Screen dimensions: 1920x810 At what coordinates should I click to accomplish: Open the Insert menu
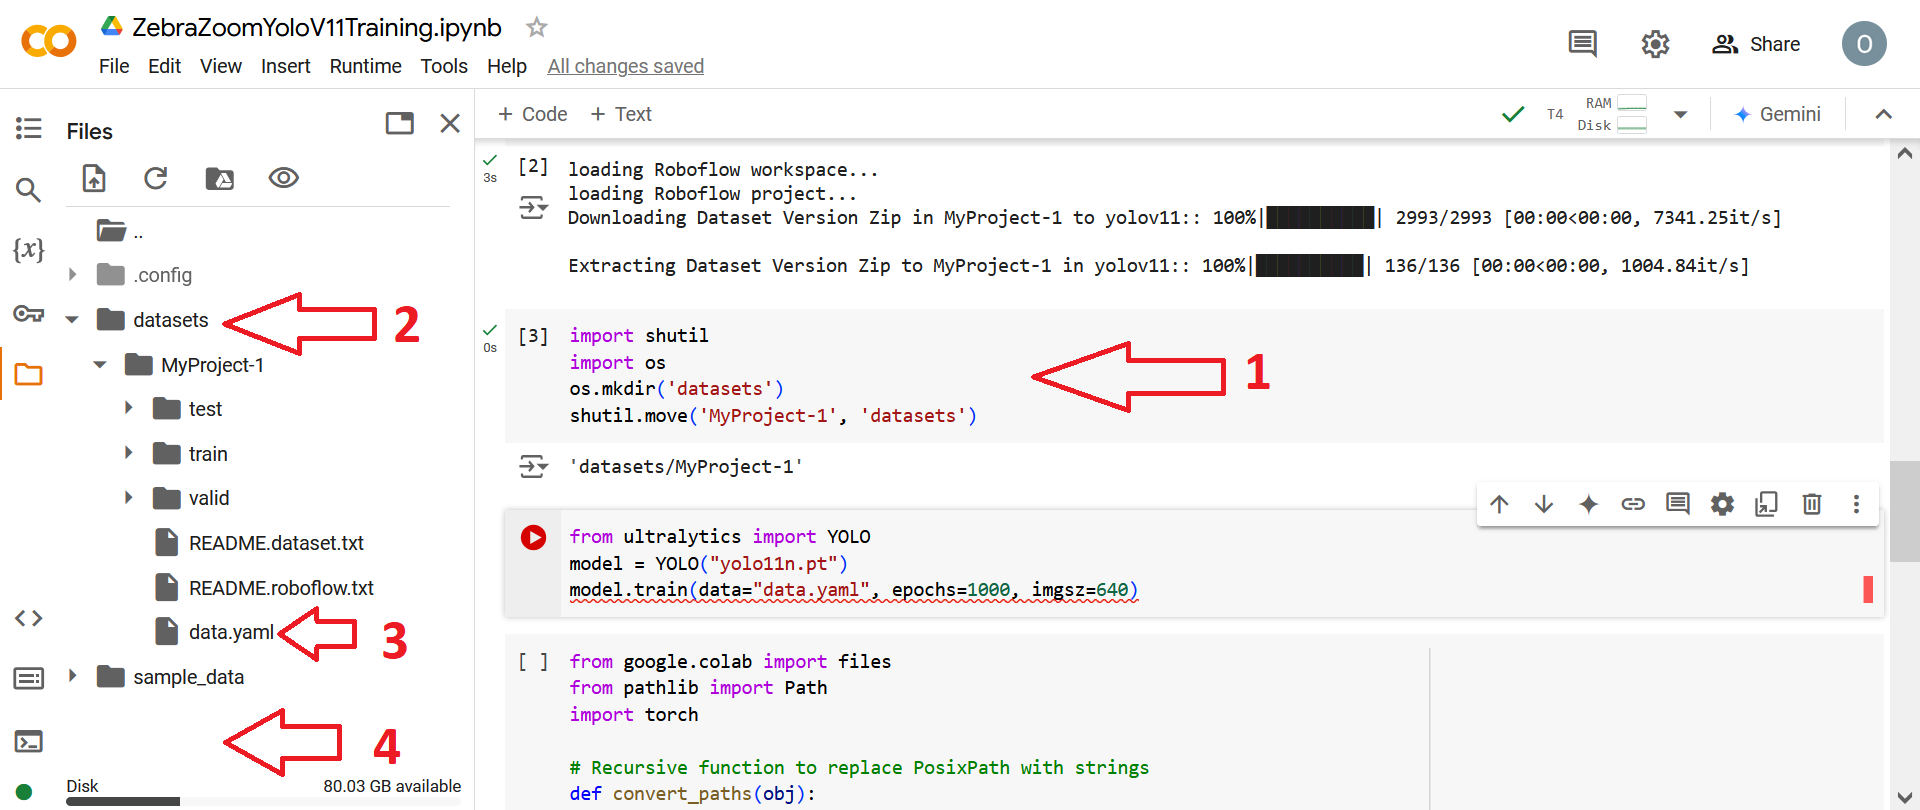click(286, 66)
